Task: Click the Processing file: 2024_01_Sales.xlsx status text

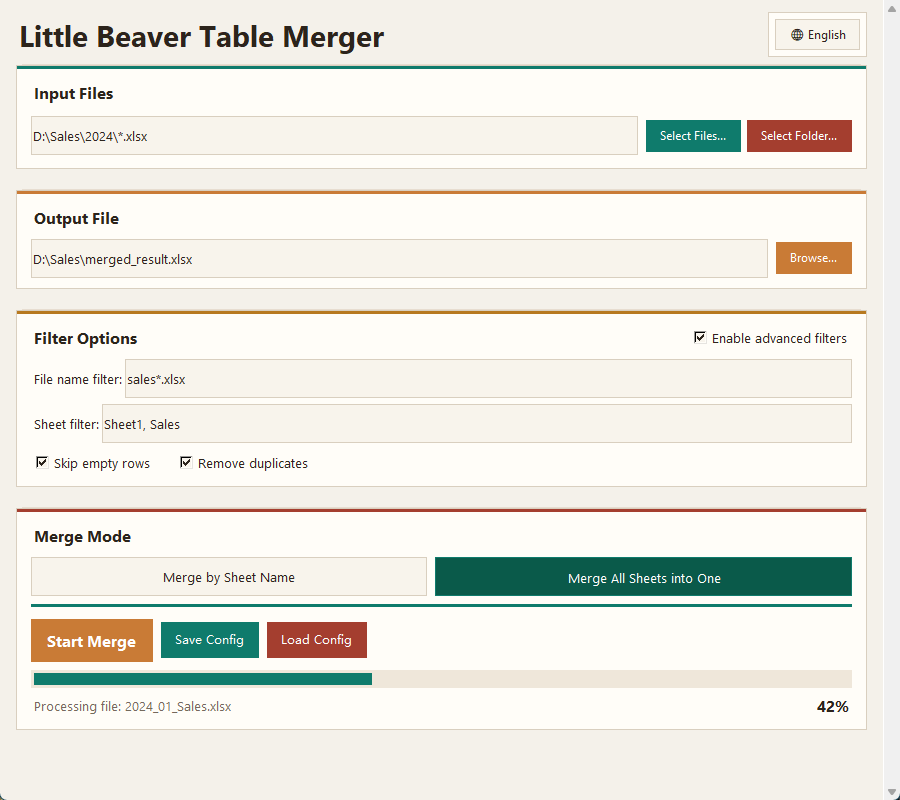Action: (133, 706)
